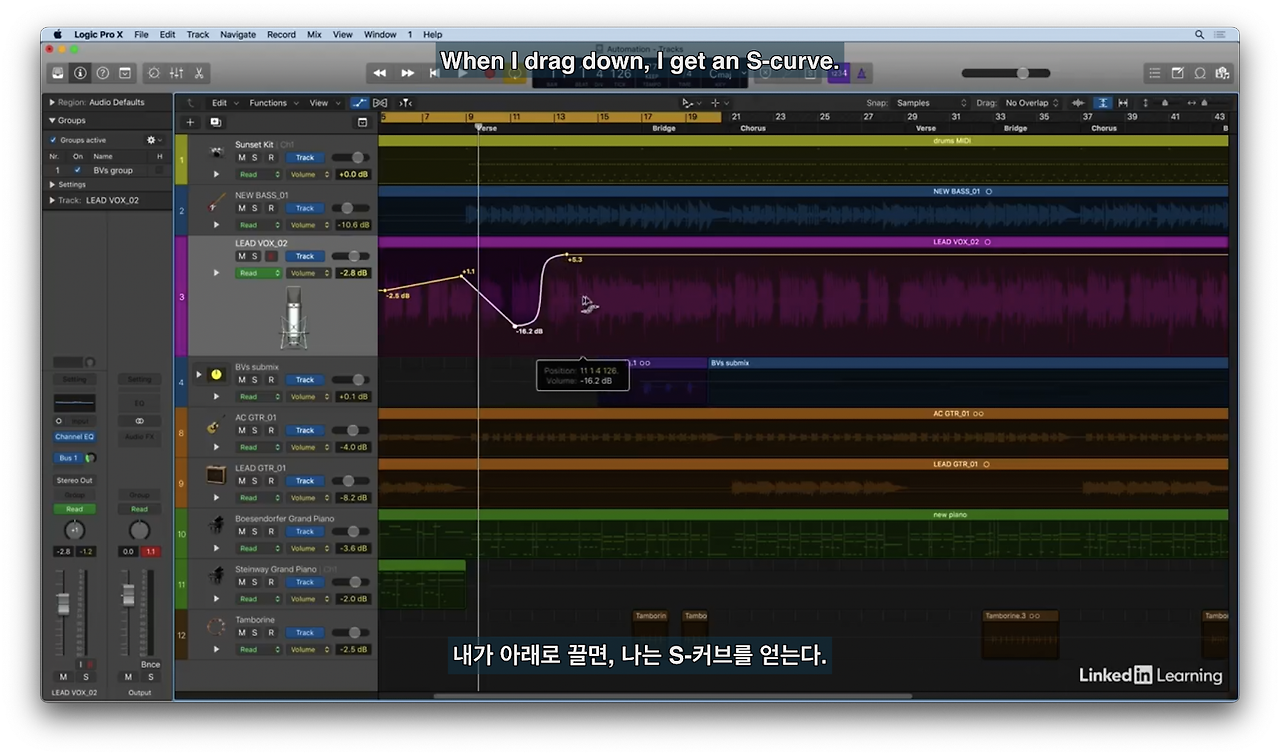The width and height of the screenshot is (1280, 756).
Task: Open Editors scissors button
Action: click(199, 73)
